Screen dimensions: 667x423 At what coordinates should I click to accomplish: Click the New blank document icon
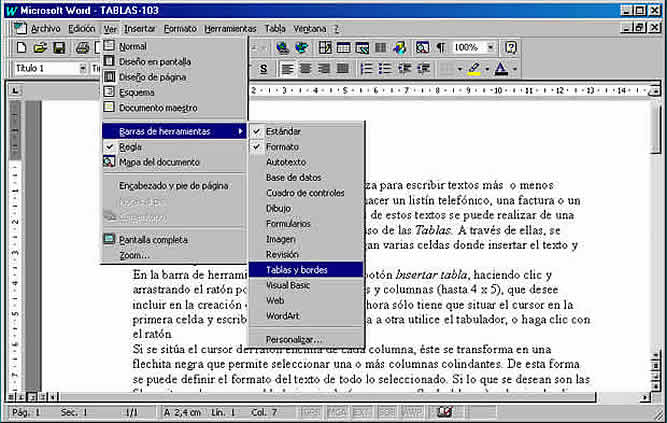pyautogui.click(x=19, y=48)
